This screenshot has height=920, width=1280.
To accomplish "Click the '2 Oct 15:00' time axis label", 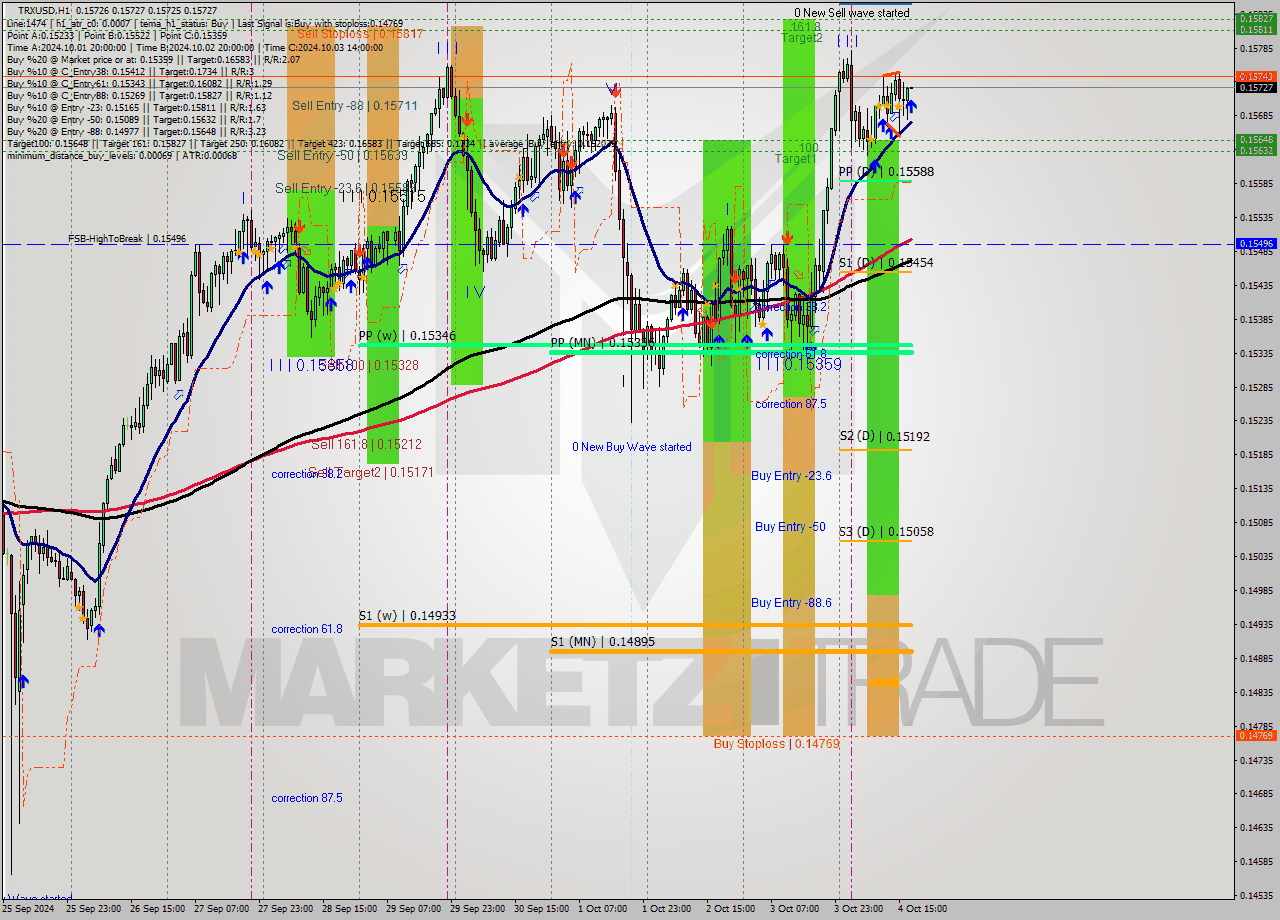I will tap(730, 909).
